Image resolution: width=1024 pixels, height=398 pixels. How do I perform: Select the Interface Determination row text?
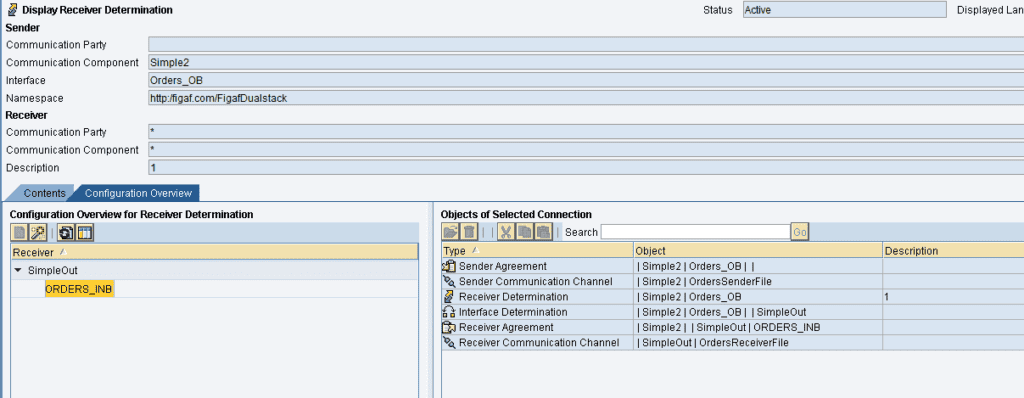pyautogui.click(x=513, y=312)
